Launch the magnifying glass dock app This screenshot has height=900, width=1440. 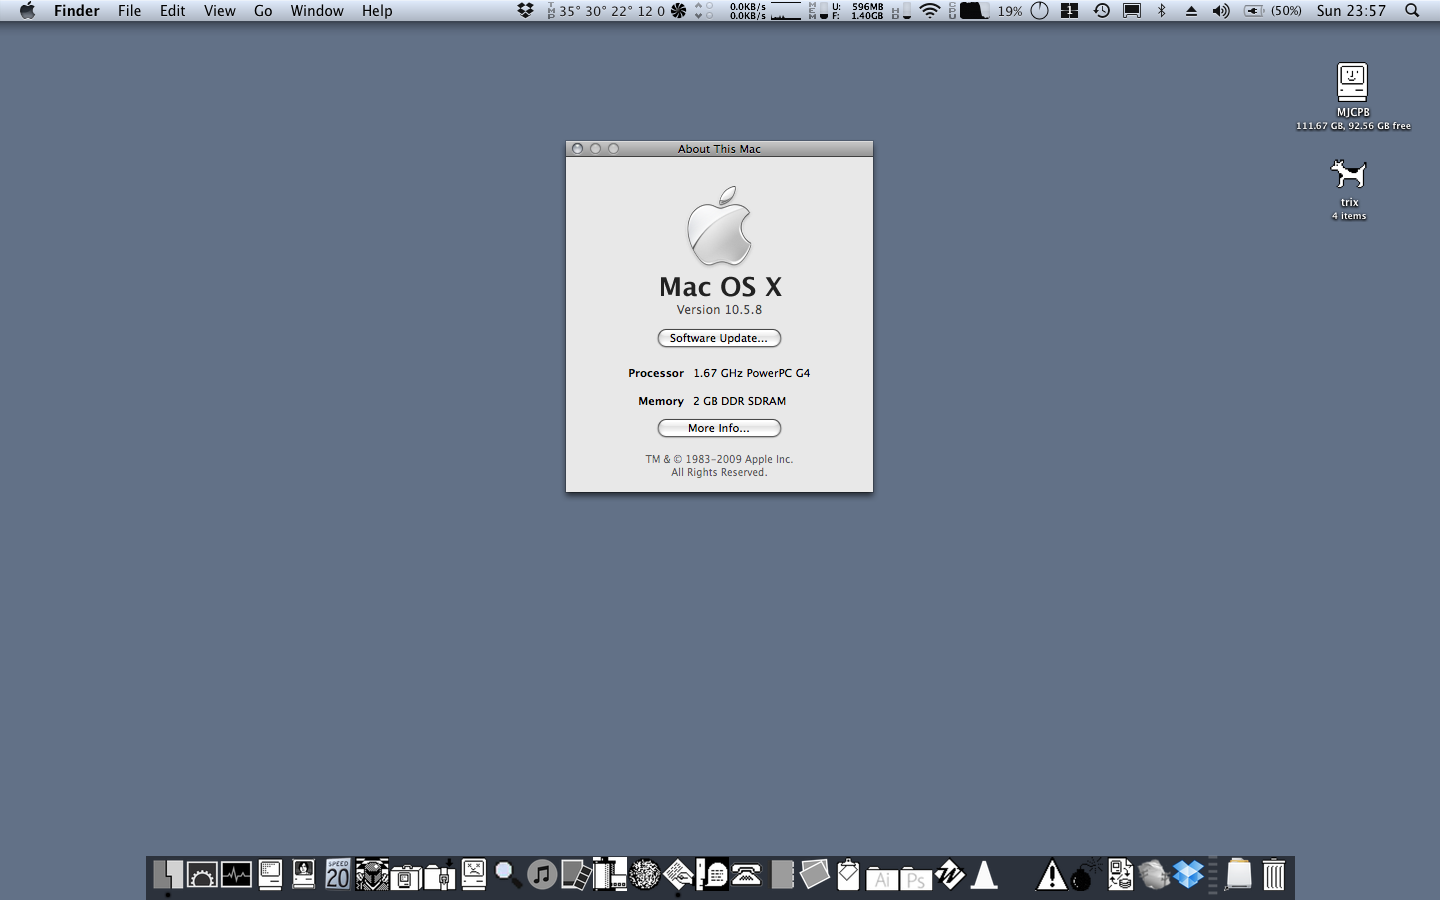[x=508, y=875]
